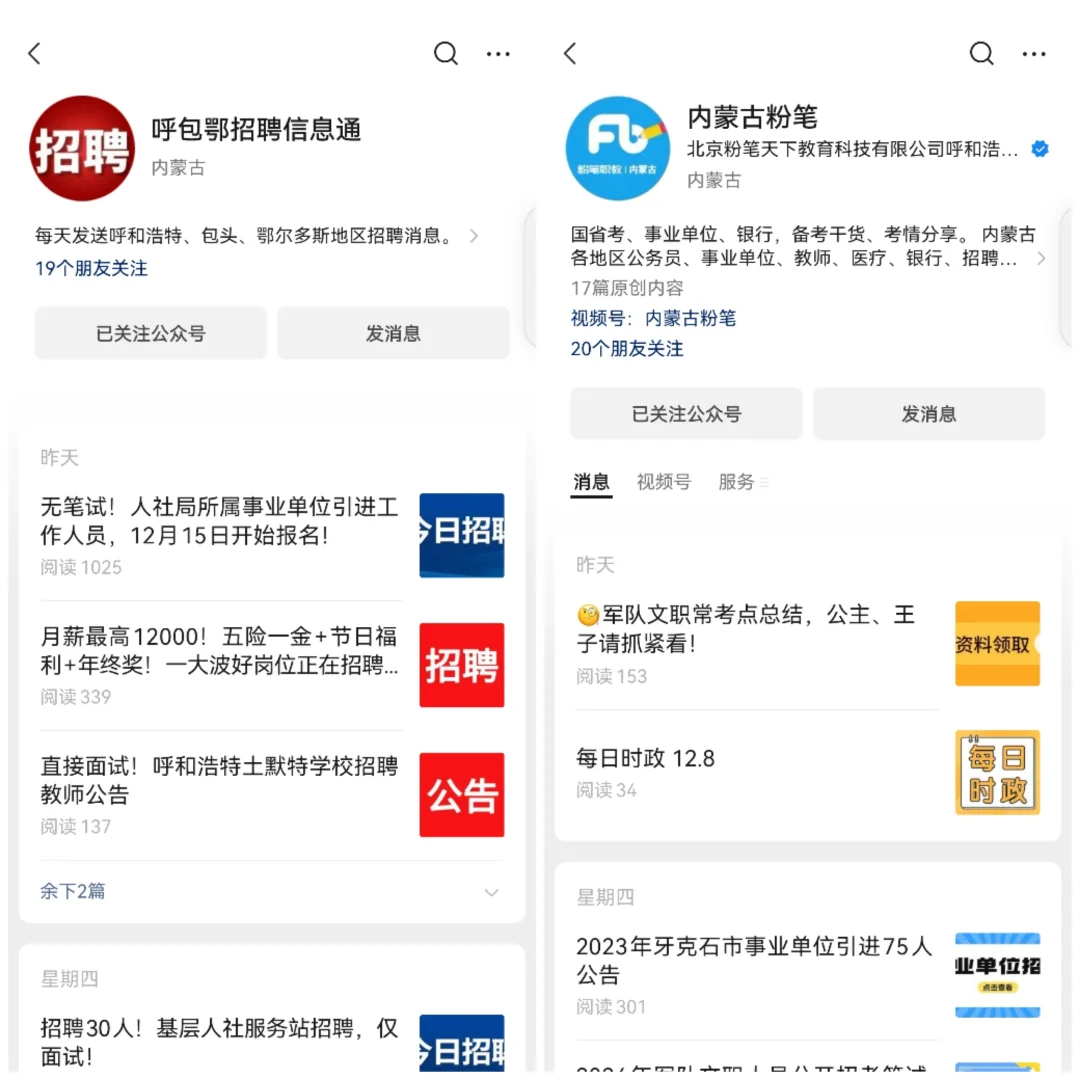Open article 无笔试！人社局所属事业单位引进工作人员
The height and width of the screenshot is (1080, 1080).
[x=219, y=521]
